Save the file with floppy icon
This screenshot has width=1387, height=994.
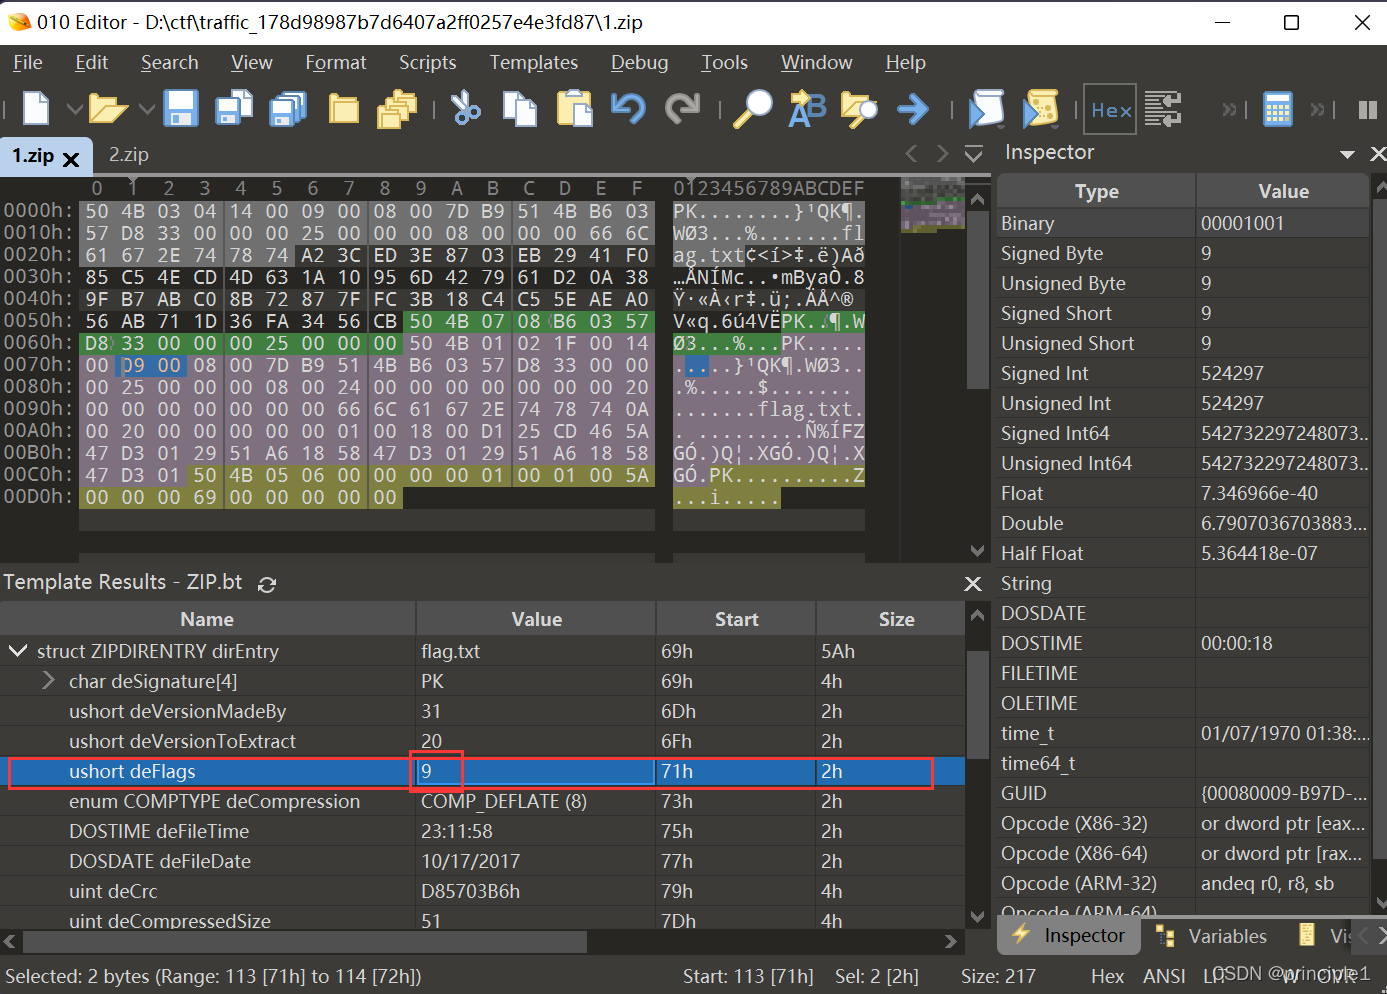(x=181, y=108)
